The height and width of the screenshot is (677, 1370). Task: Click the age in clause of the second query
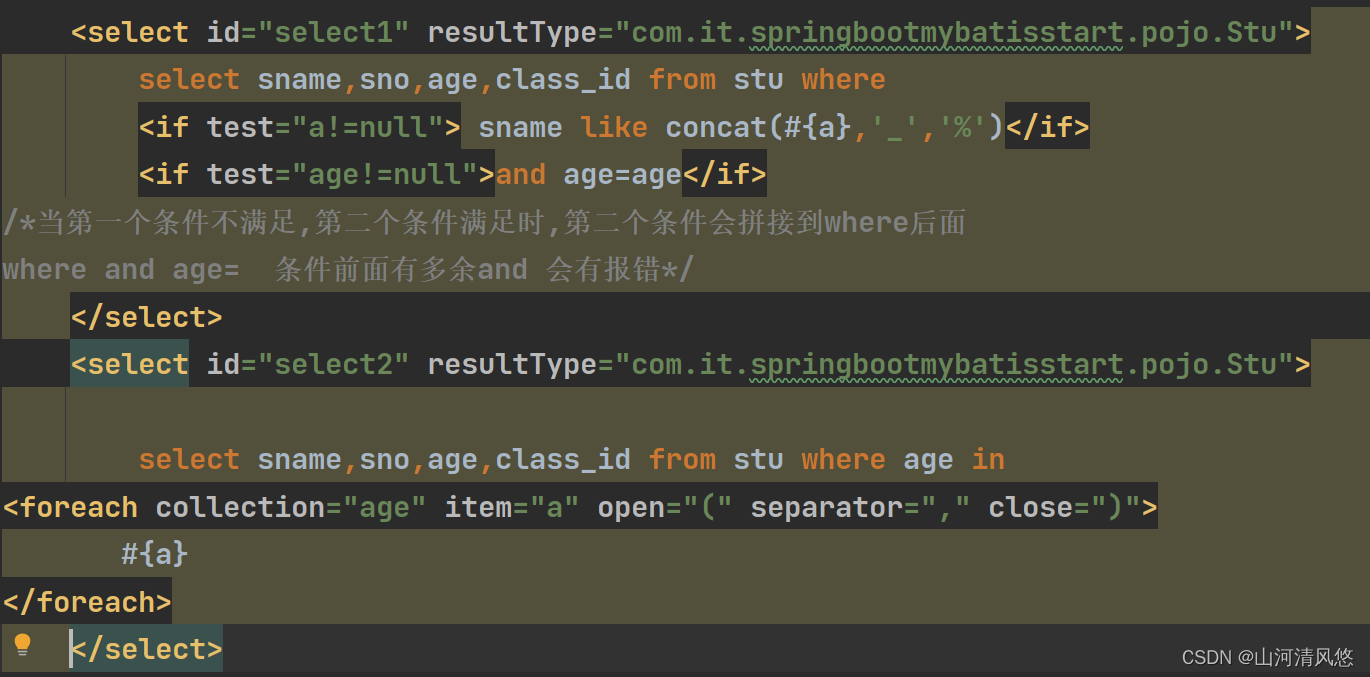(950, 459)
